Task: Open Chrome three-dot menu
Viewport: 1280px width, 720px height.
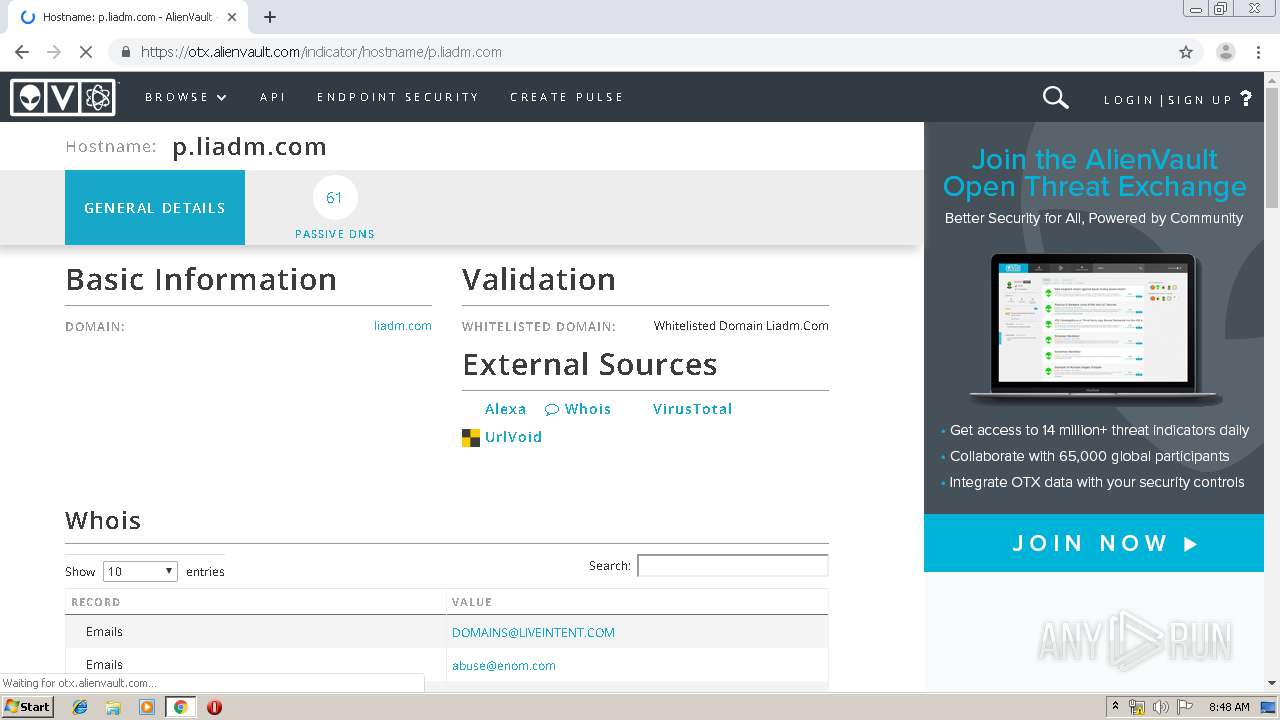Action: [x=1258, y=52]
